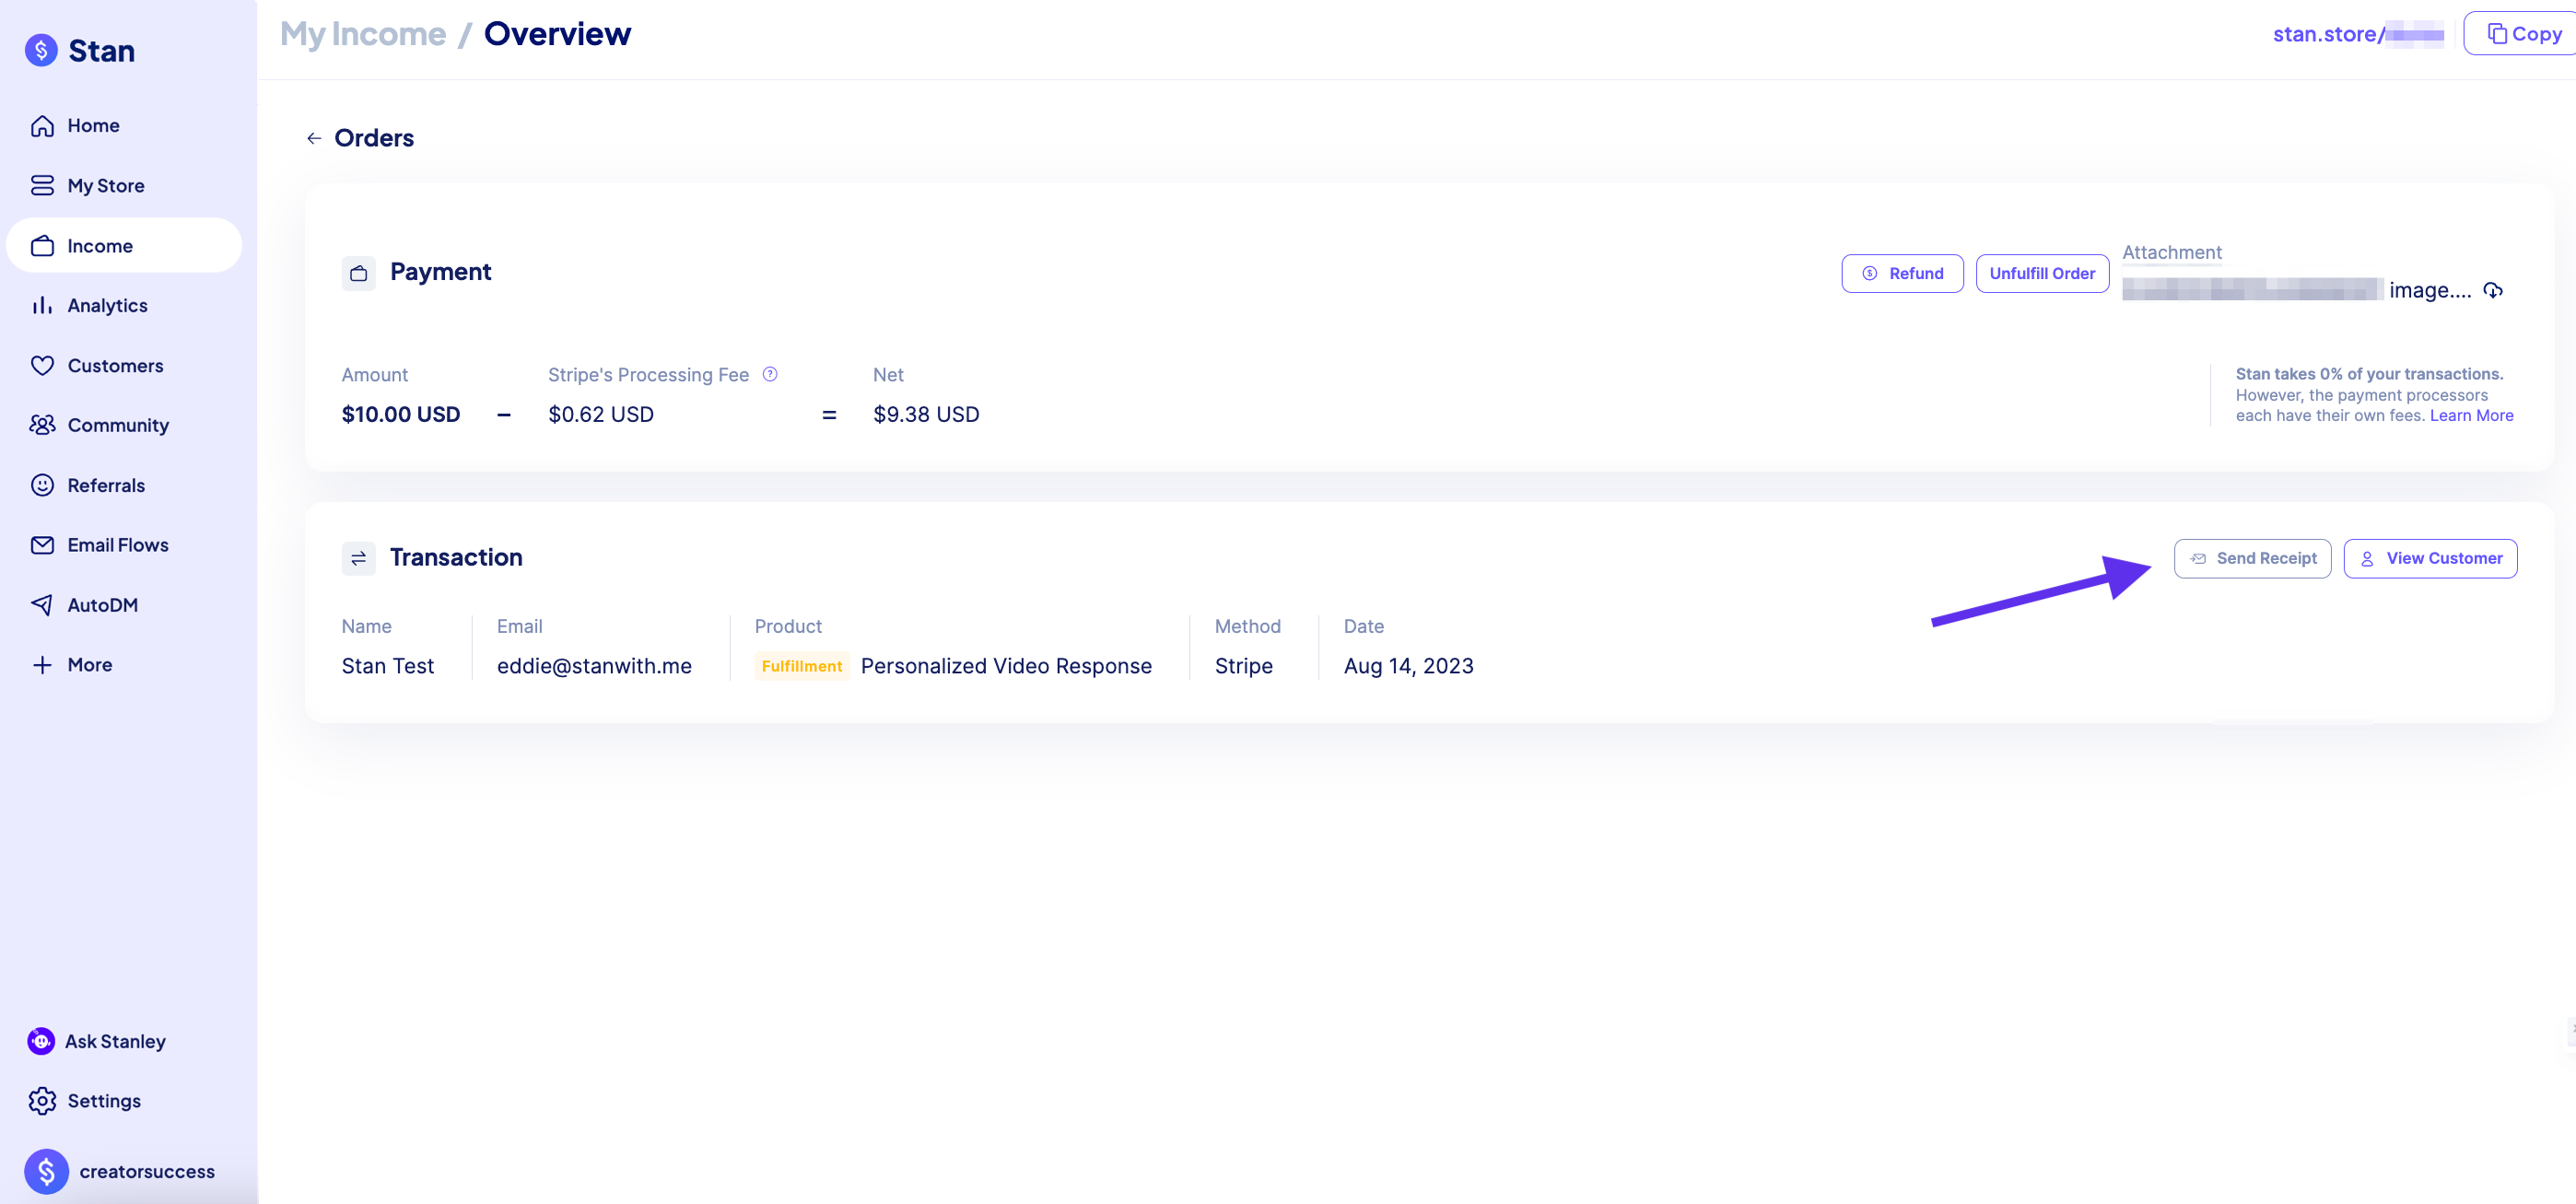
Task: Click the fee value $0.62 USD
Action: click(x=601, y=414)
